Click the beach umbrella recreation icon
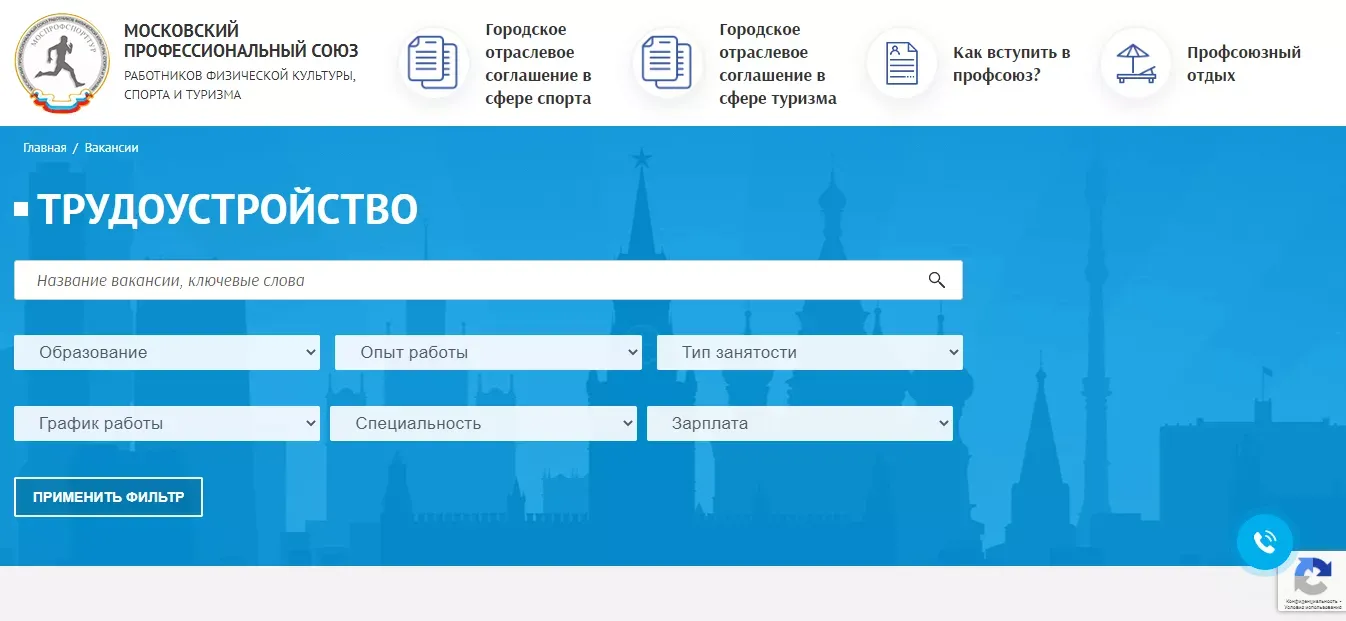1346x621 pixels. (x=1135, y=63)
